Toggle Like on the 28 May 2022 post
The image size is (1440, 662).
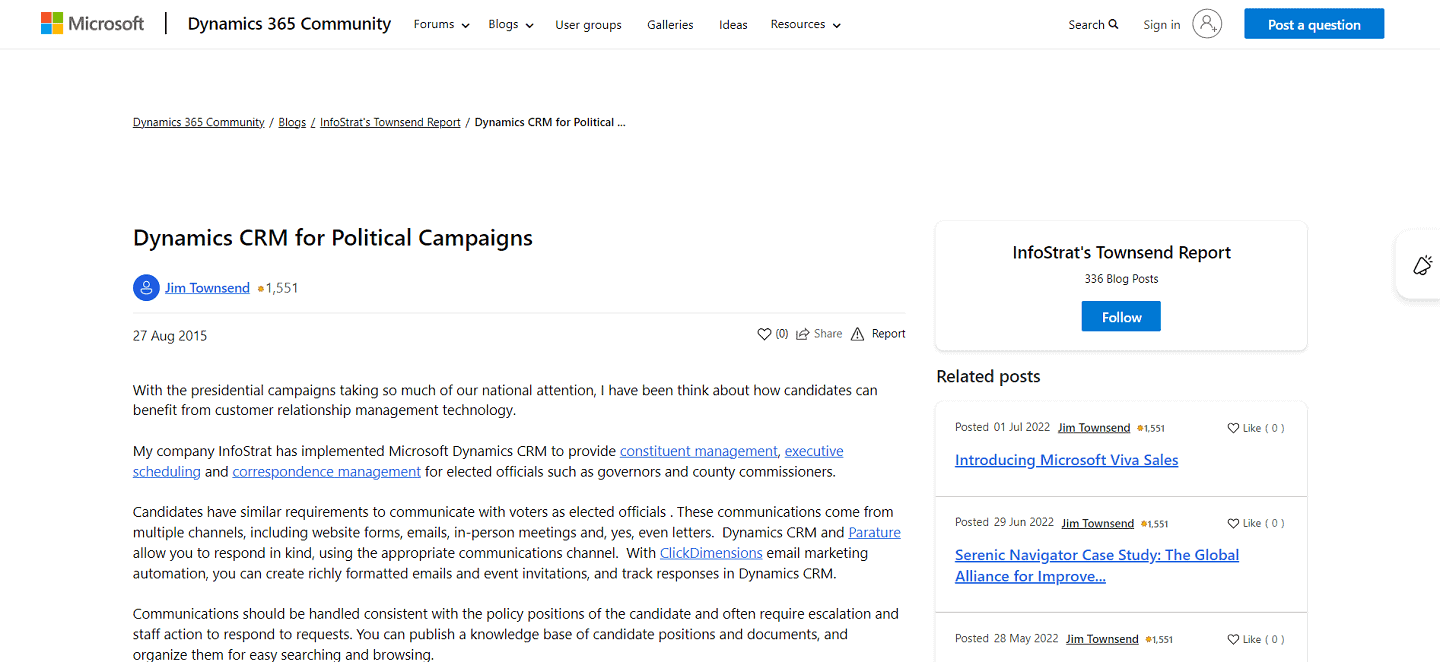point(1255,639)
